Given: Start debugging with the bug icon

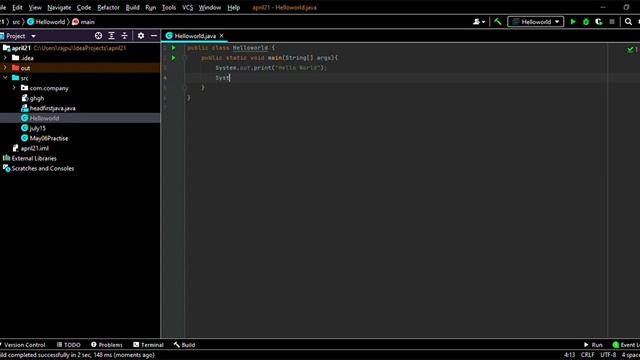Looking at the screenshot, I should point(586,22).
